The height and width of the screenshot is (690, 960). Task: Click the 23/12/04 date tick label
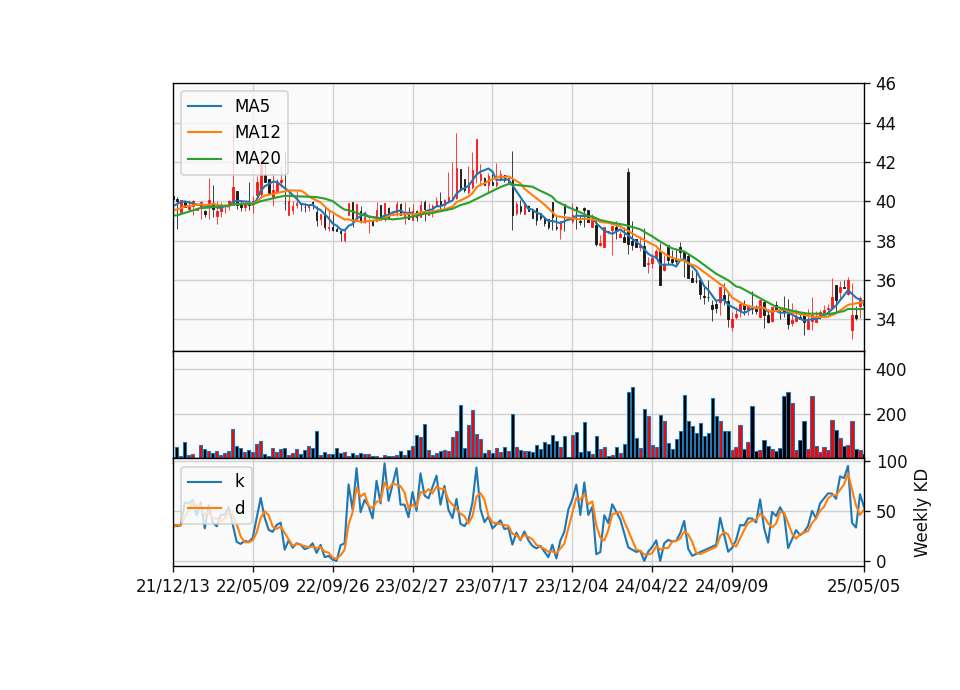[x=572, y=586]
